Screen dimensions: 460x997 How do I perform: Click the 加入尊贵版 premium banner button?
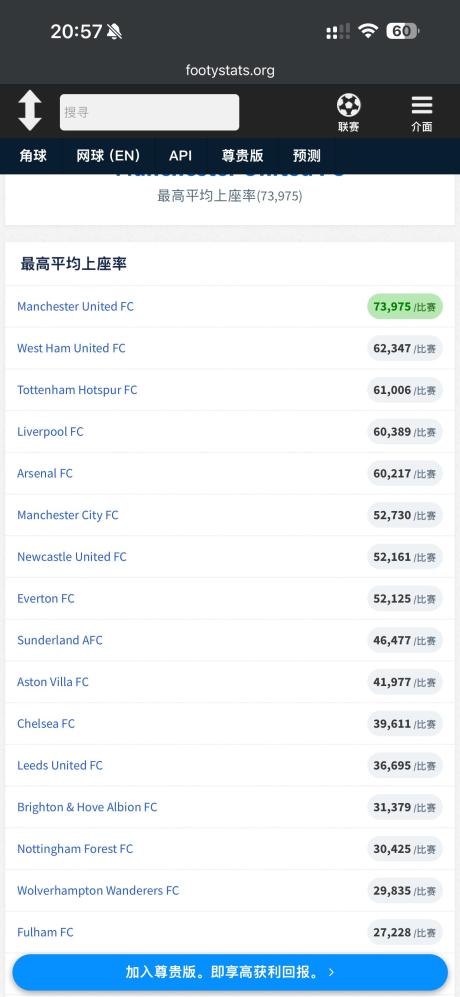pos(230,972)
